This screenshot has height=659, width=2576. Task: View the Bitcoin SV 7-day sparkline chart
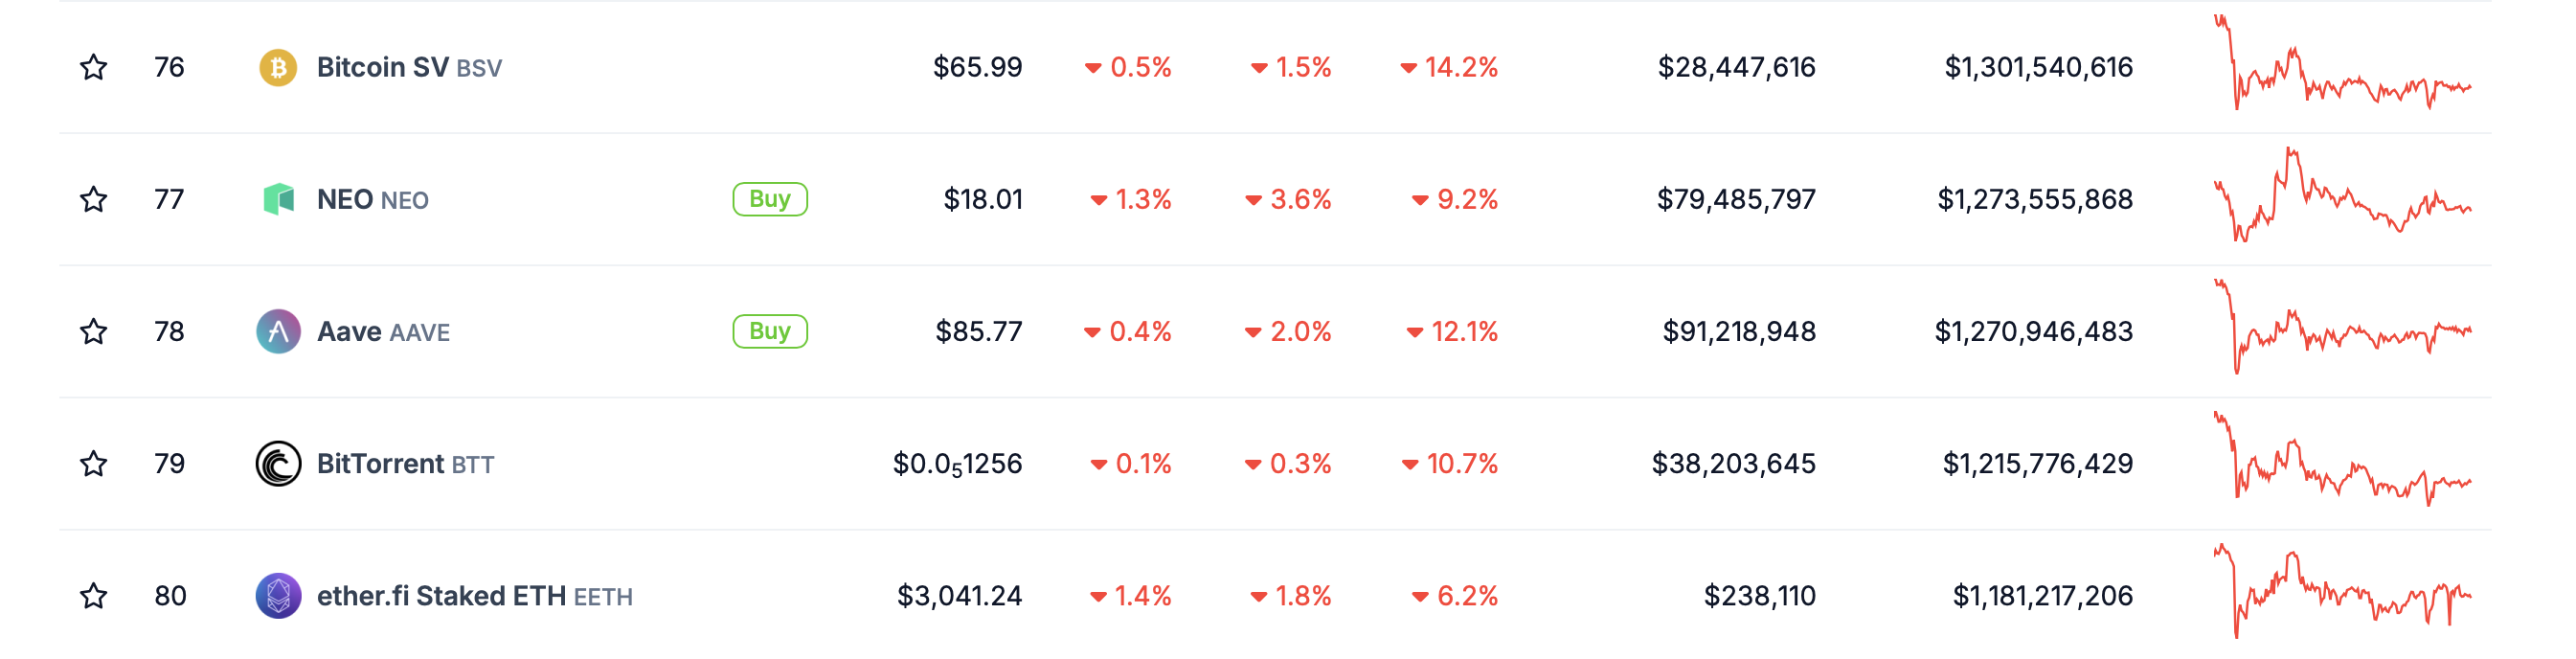[2342, 62]
